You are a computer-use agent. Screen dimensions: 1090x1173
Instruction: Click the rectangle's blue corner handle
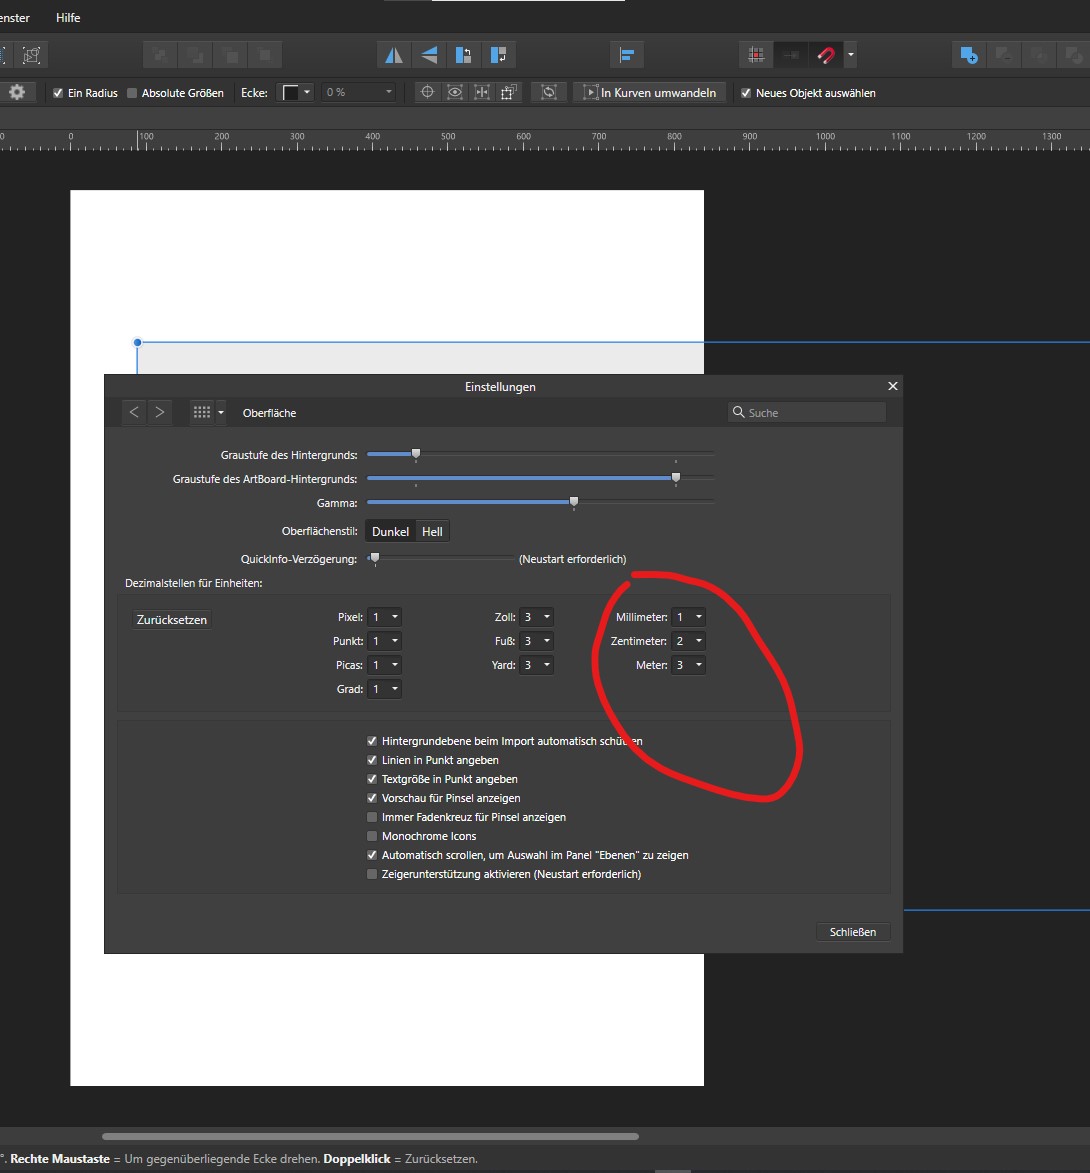click(138, 343)
